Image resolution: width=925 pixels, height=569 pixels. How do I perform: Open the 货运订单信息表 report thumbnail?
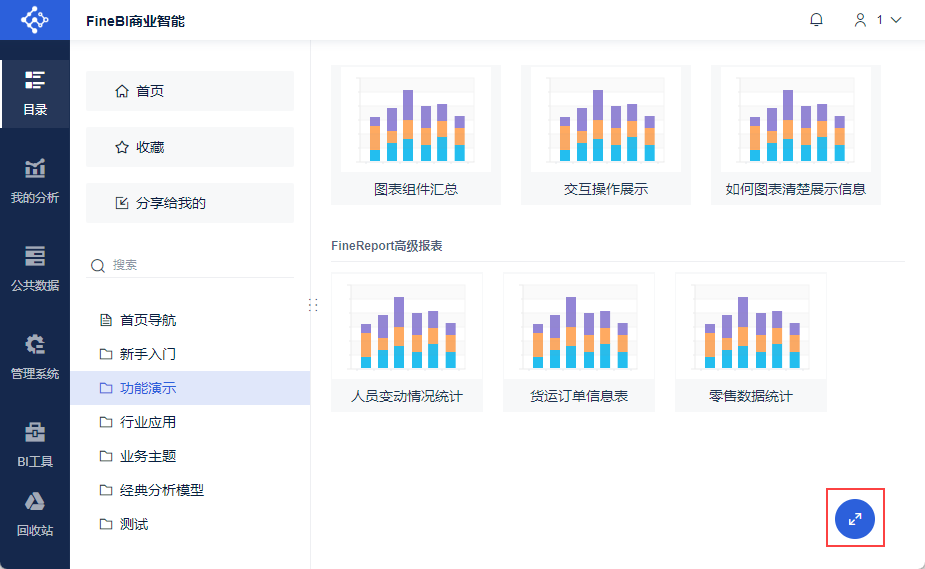tap(579, 342)
